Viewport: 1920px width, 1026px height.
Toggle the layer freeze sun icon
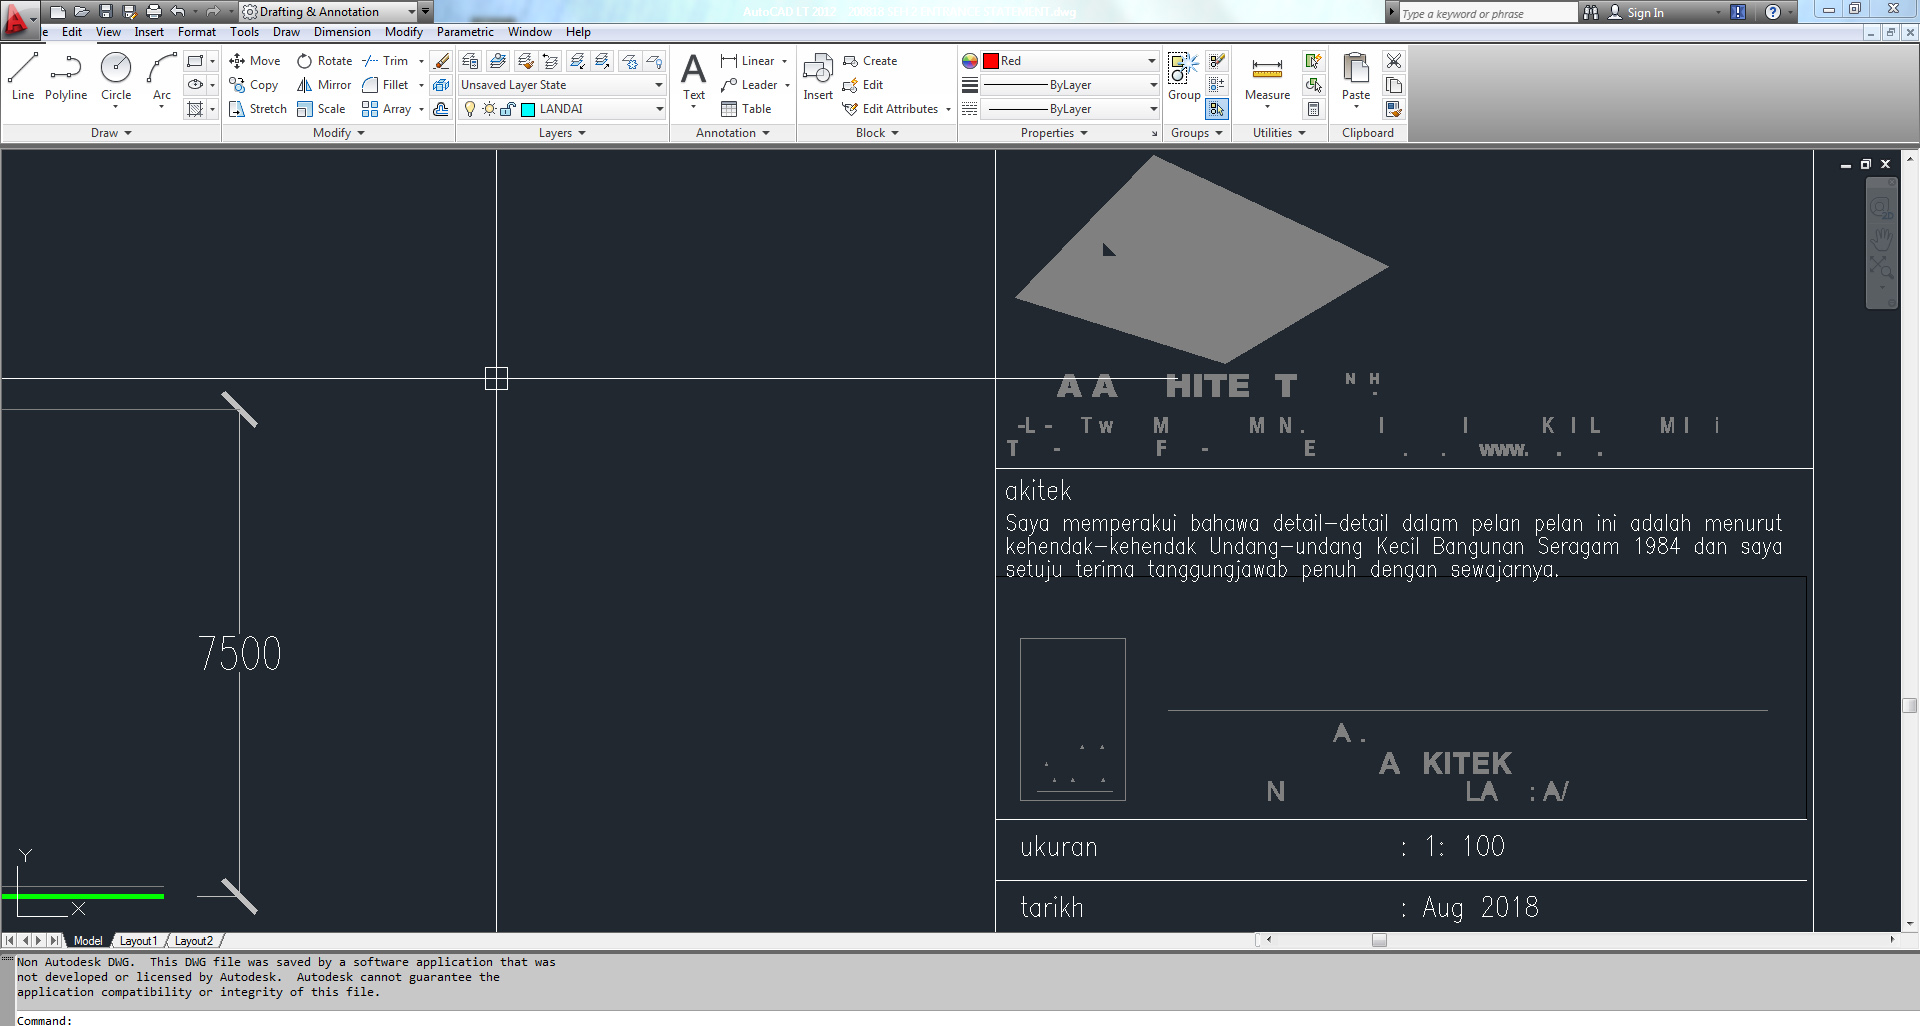pyautogui.click(x=489, y=109)
